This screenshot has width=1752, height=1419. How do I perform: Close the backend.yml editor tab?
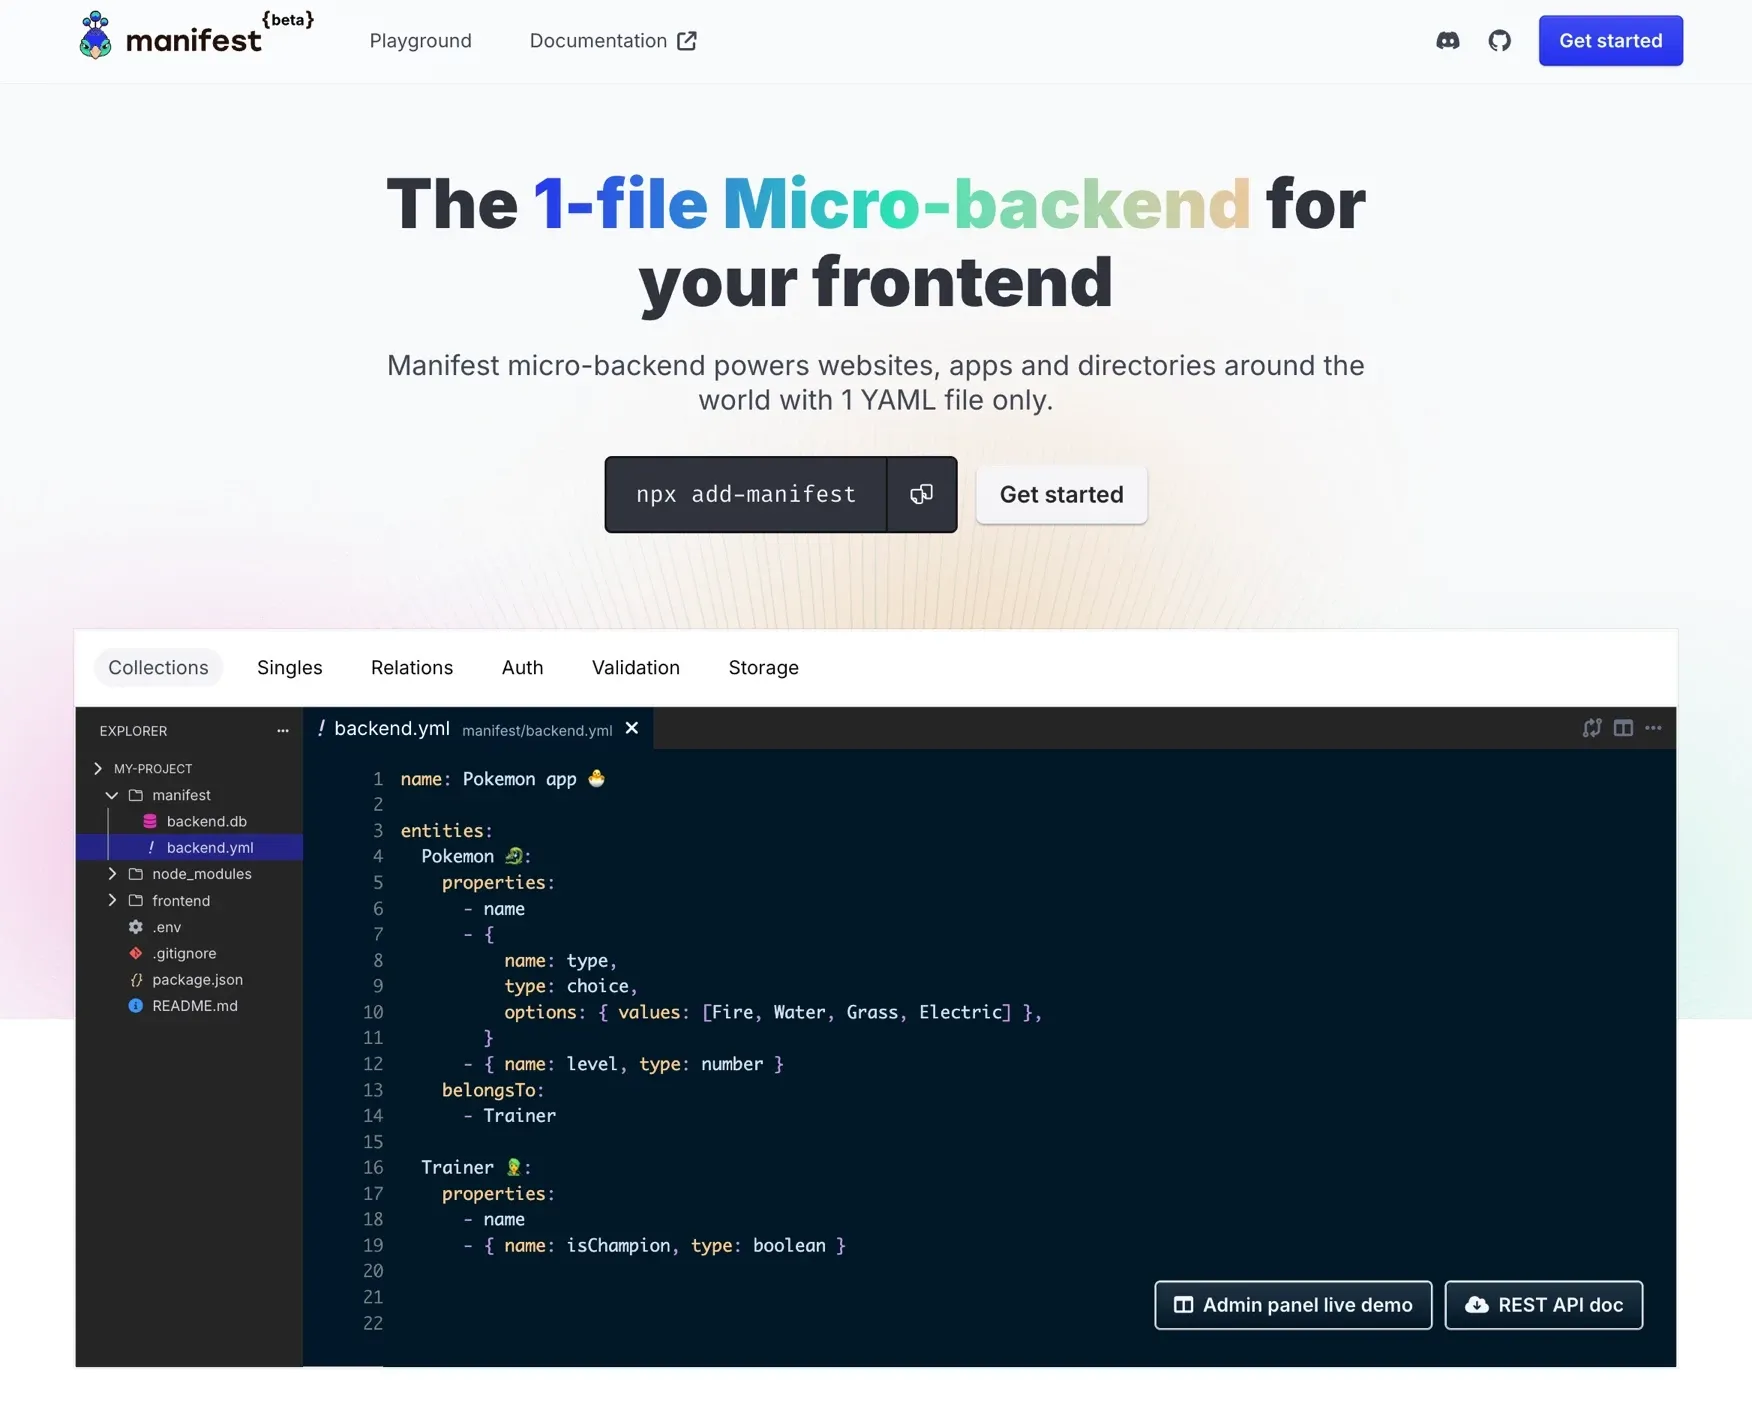[632, 729]
